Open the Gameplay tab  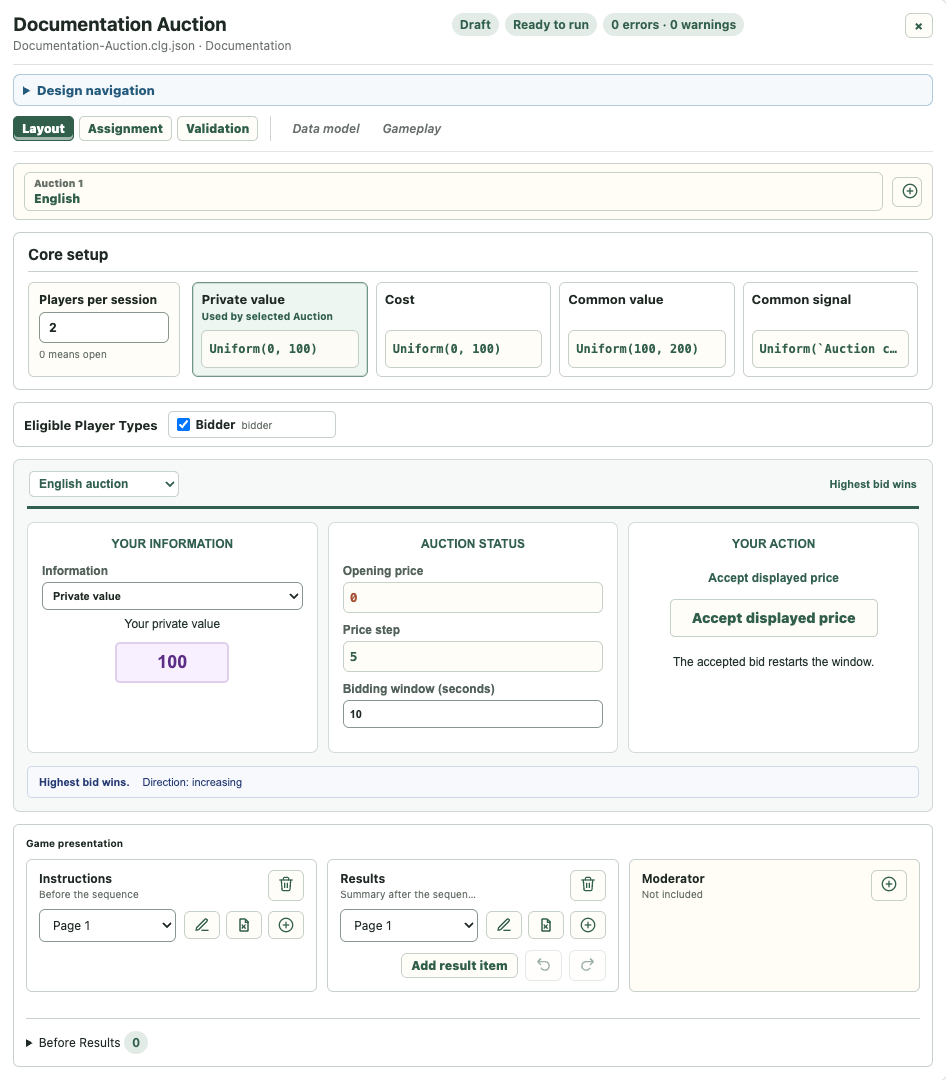(x=411, y=129)
